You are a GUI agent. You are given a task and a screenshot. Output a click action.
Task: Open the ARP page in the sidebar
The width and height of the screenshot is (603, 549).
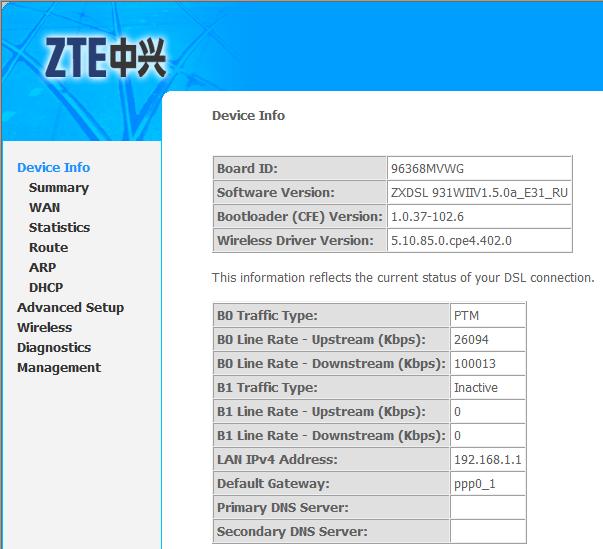43,268
